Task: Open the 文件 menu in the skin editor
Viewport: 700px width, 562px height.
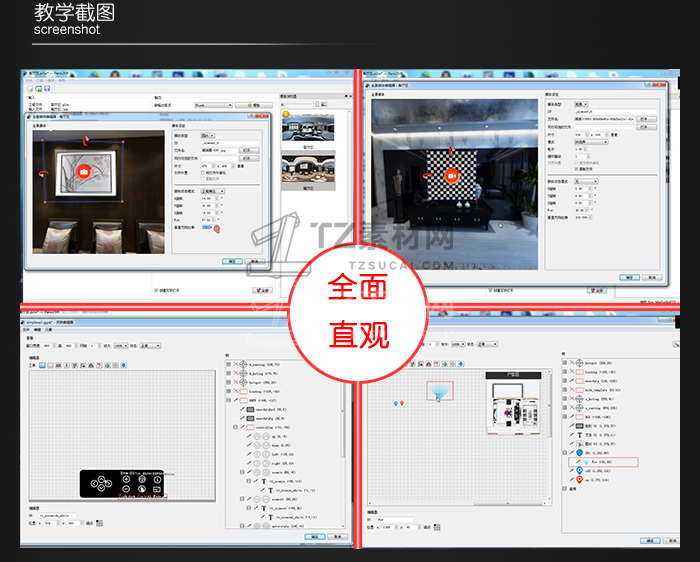Action: [26, 330]
